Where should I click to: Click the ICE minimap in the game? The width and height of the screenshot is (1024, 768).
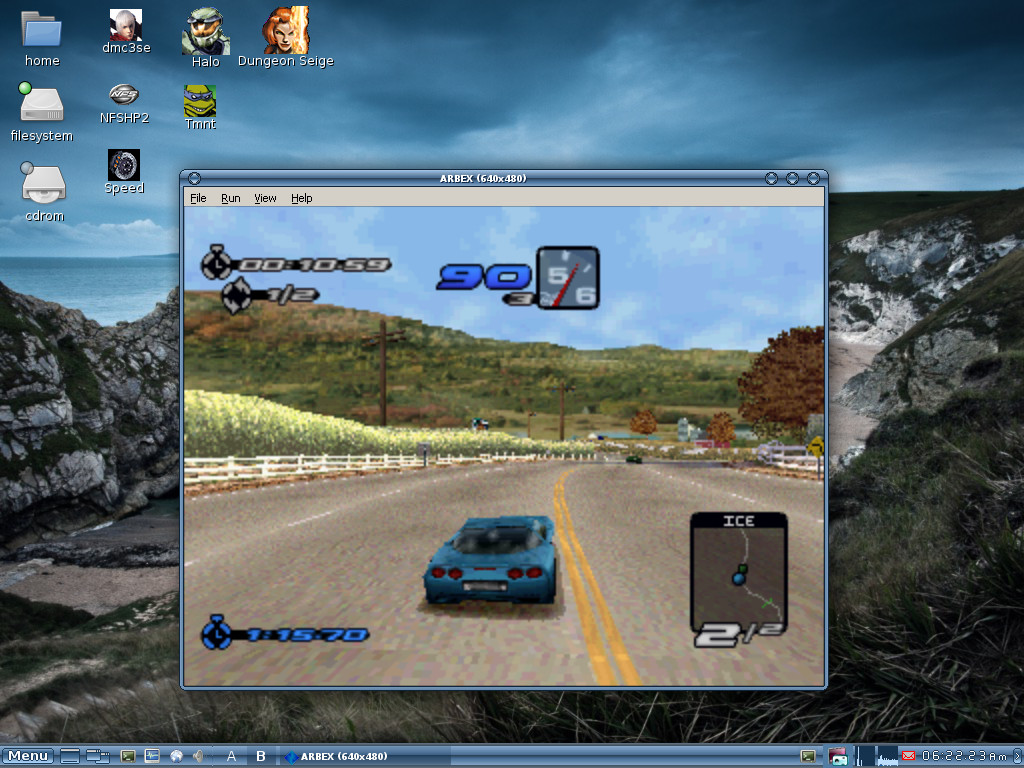(x=739, y=573)
